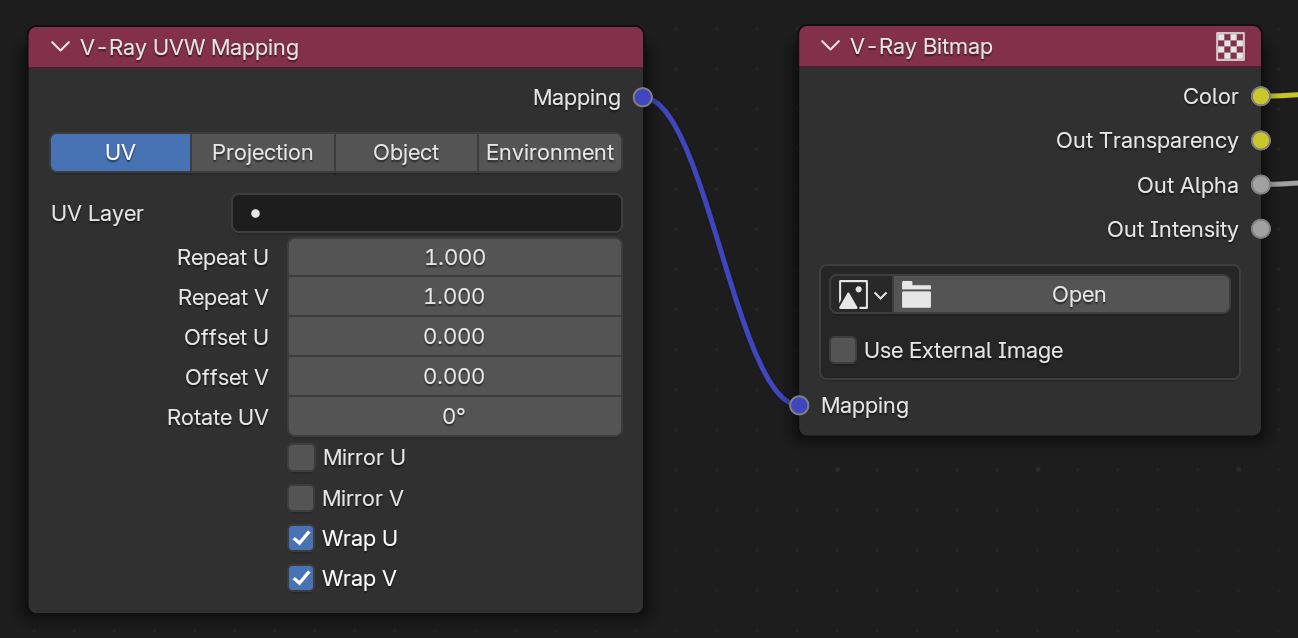Click the Out Intensity output socket
The image size is (1298, 638).
coord(1261,229)
